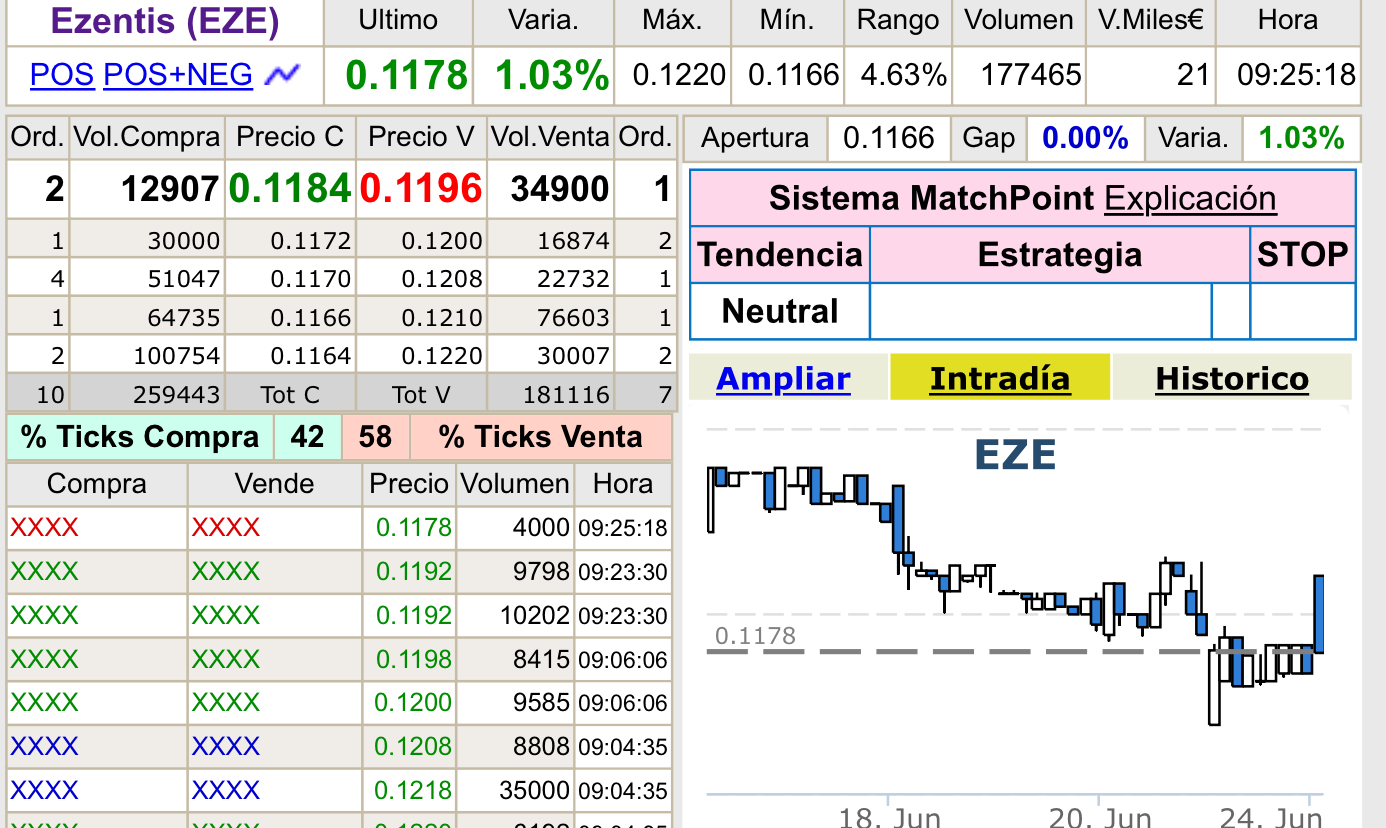The width and height of the screenshot is (1386, 828).
Task: Click the Ampliar chart link
Action: point(783,379)
